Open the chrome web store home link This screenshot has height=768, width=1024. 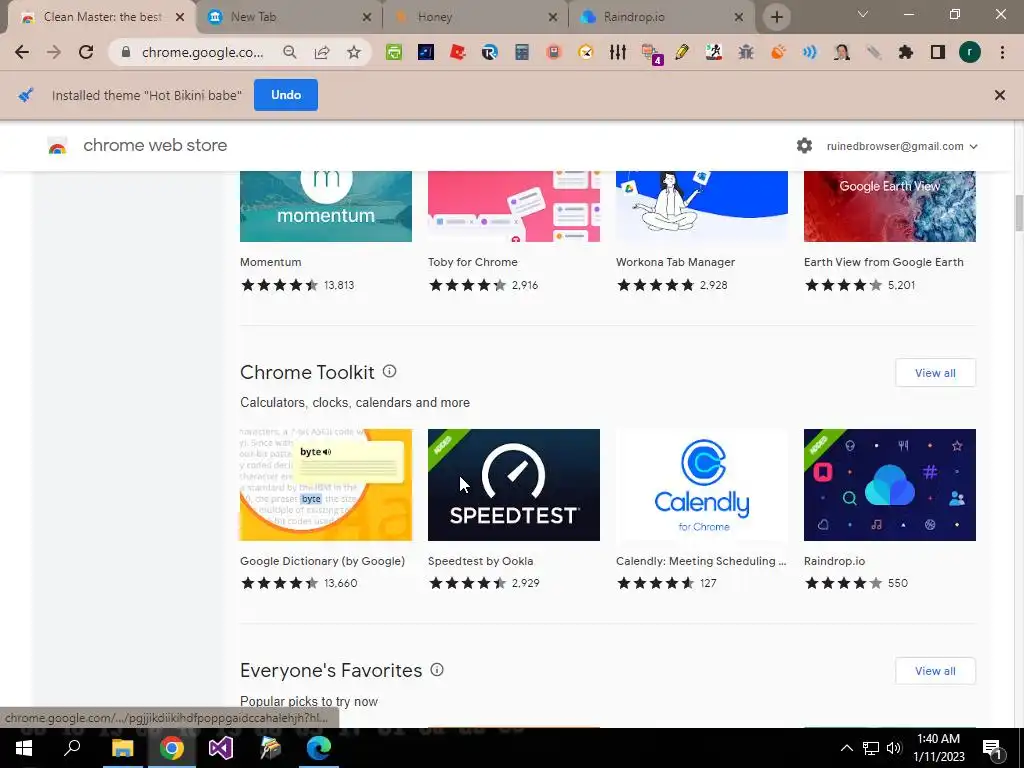138,146
